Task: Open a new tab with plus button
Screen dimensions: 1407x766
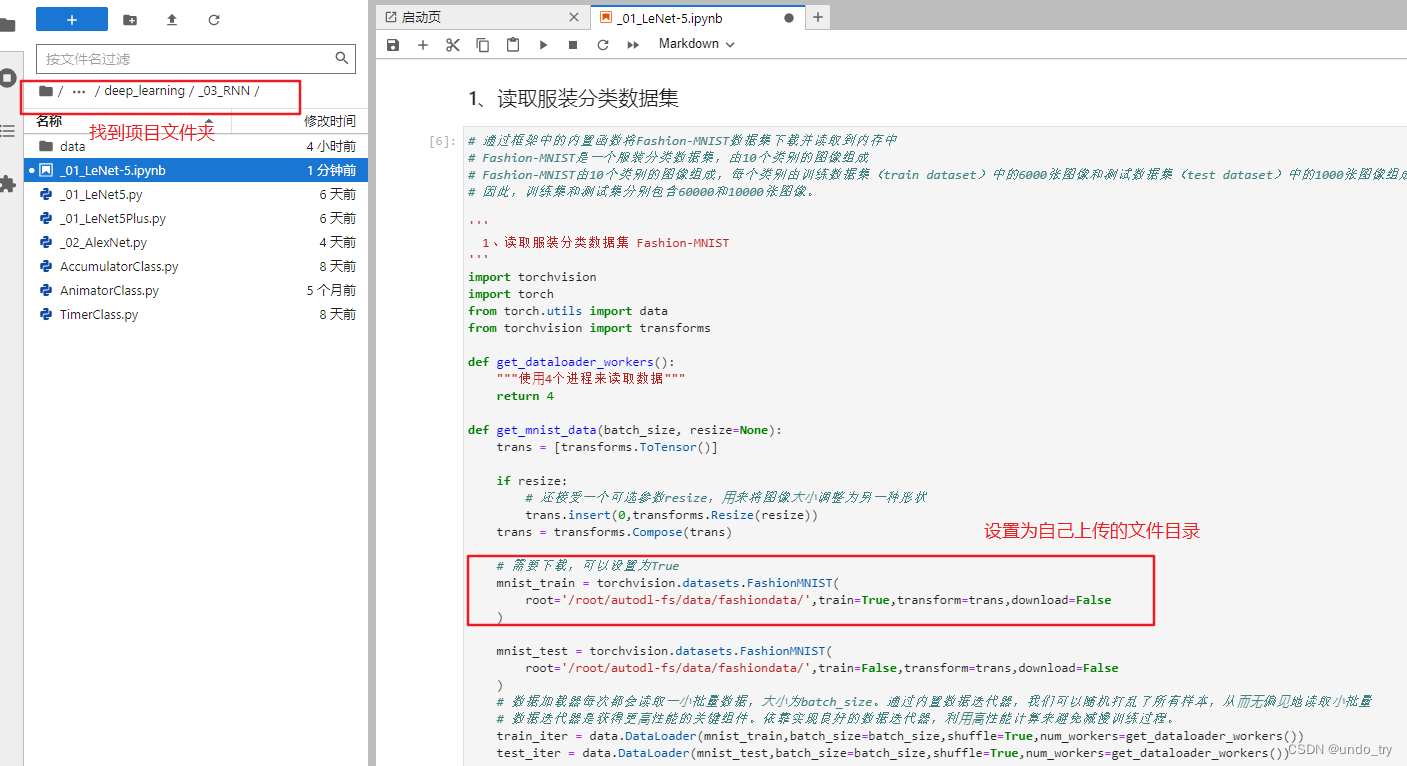Action: click(x=818, y=17)
